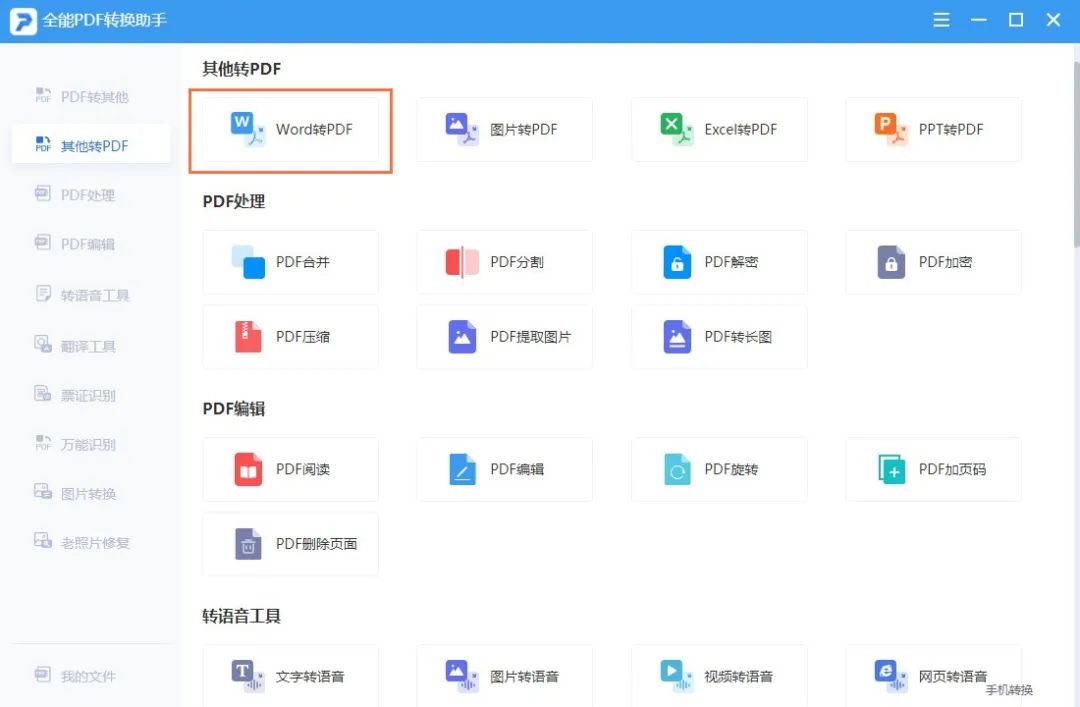Open the PDF阅读 reader icon
Image resolution: width=1080 pixels, height=707 pixels.
point(248,469)
